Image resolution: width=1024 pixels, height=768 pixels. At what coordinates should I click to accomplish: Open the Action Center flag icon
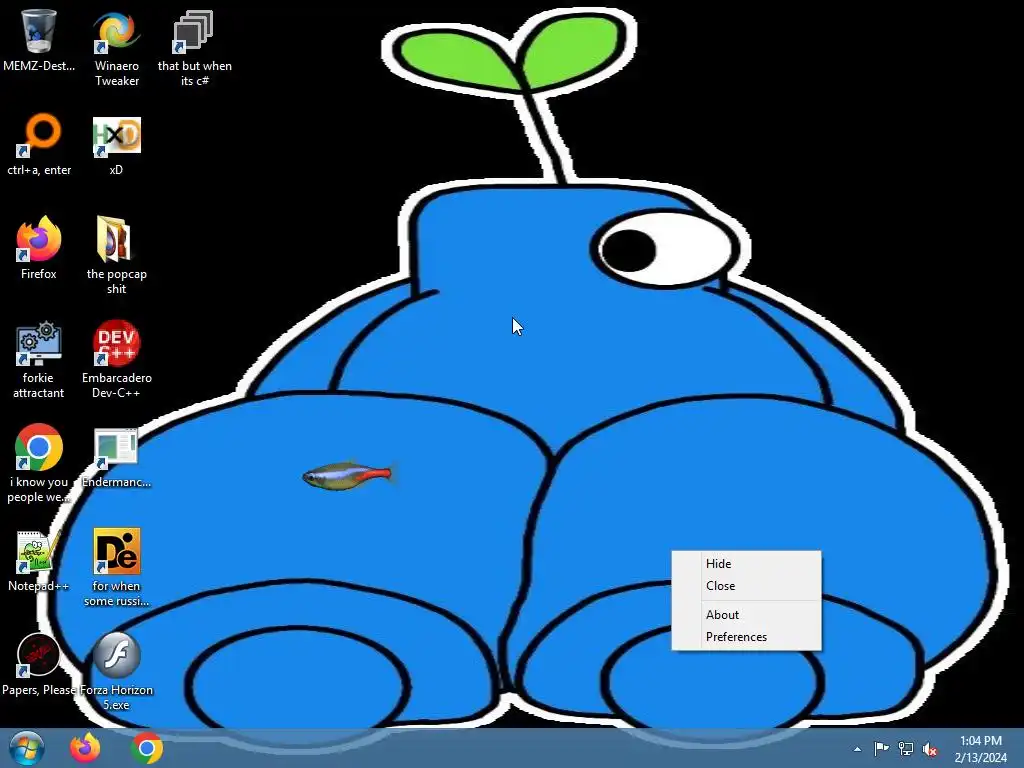[881, 749]
